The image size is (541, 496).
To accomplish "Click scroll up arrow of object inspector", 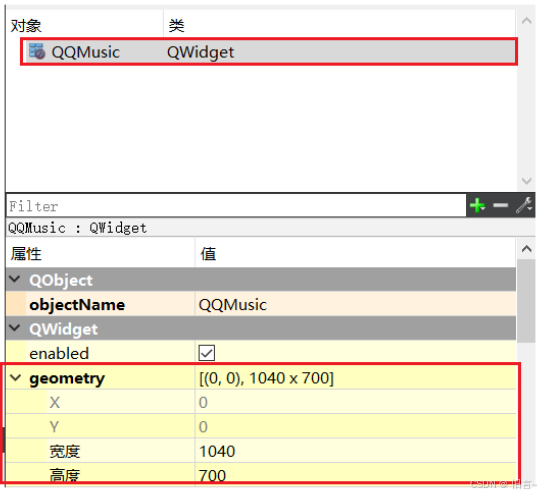I will click(x=526, y=21).
